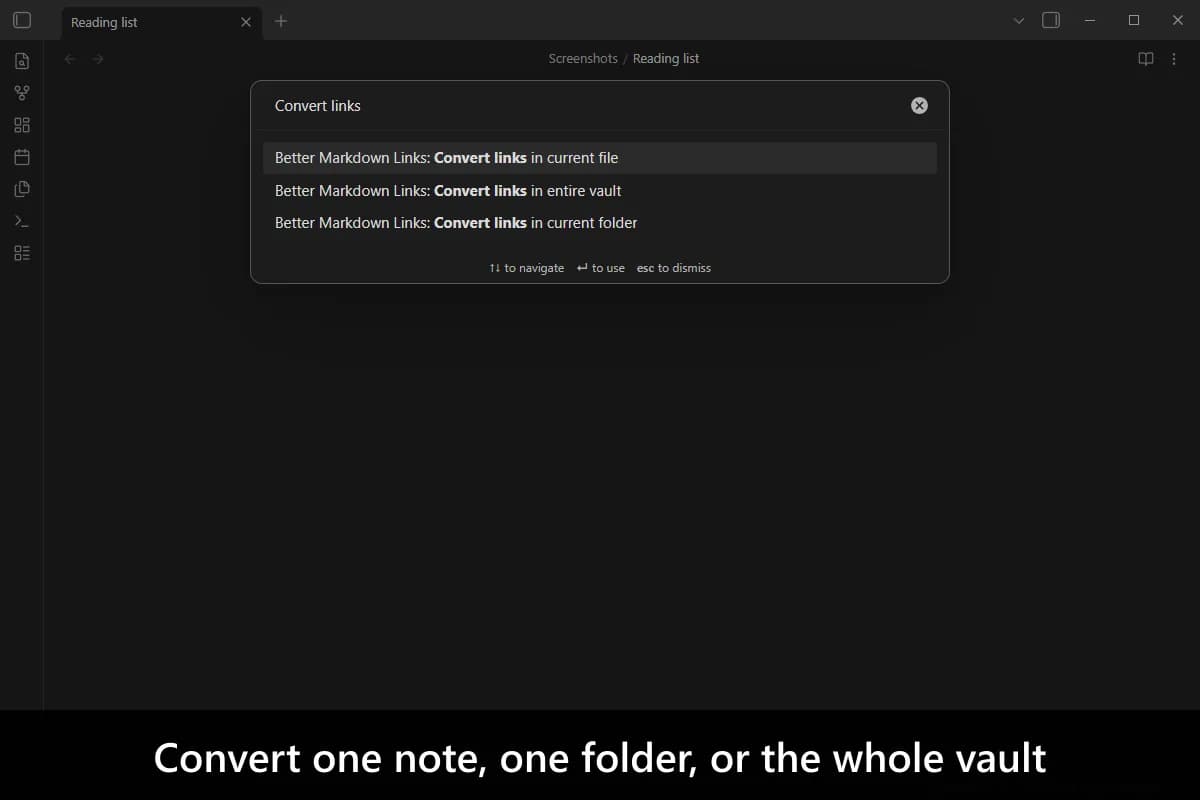Viewport: 1200px width, 800px height.
Task: Add a new tab with plus
Action: (281, 21)
